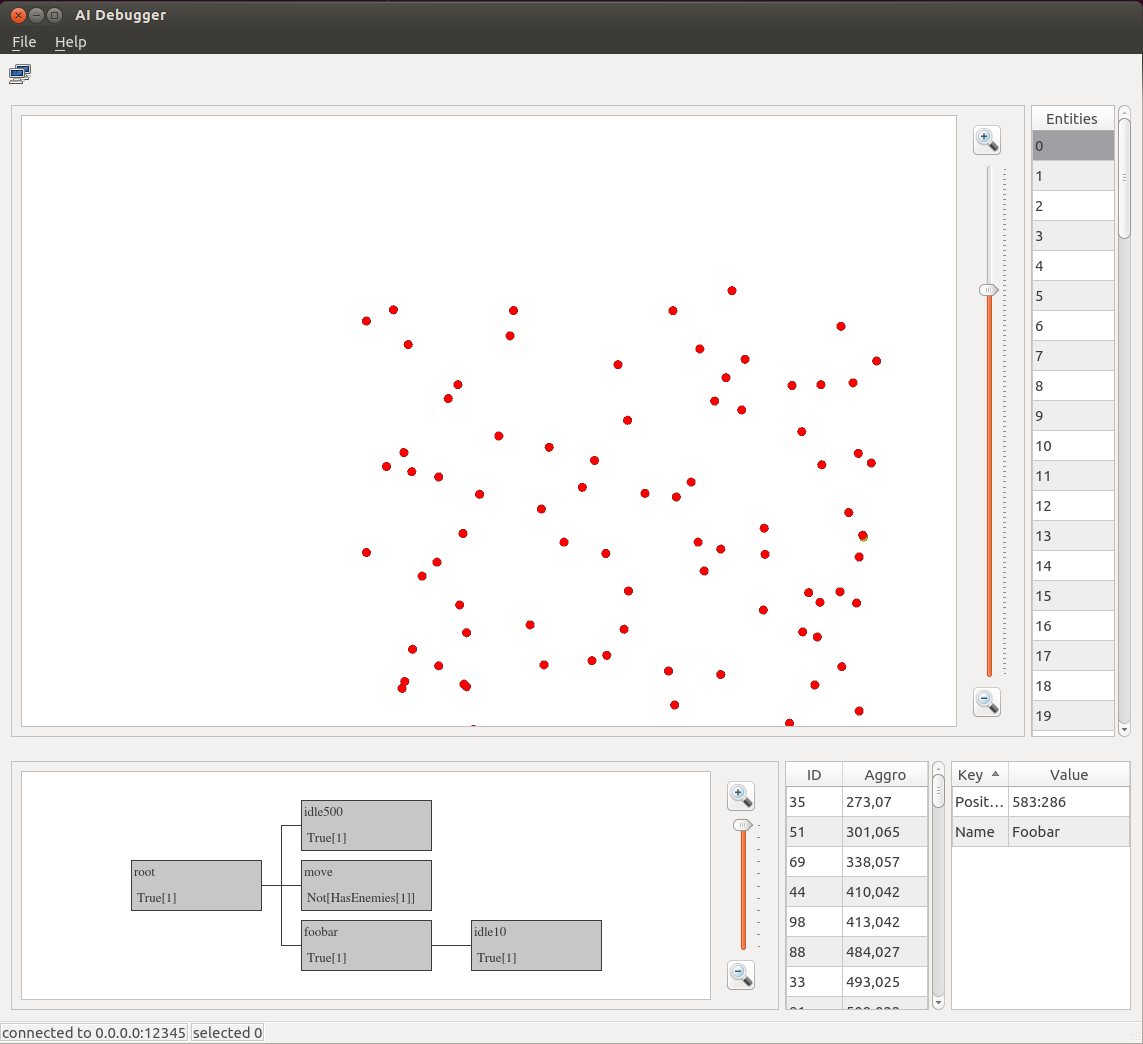The width and height of the screenshot is (1143, 1044).
Task: Click Entities list scroll down arrow
Action: pyautogui.click(x=1124, y=729)
